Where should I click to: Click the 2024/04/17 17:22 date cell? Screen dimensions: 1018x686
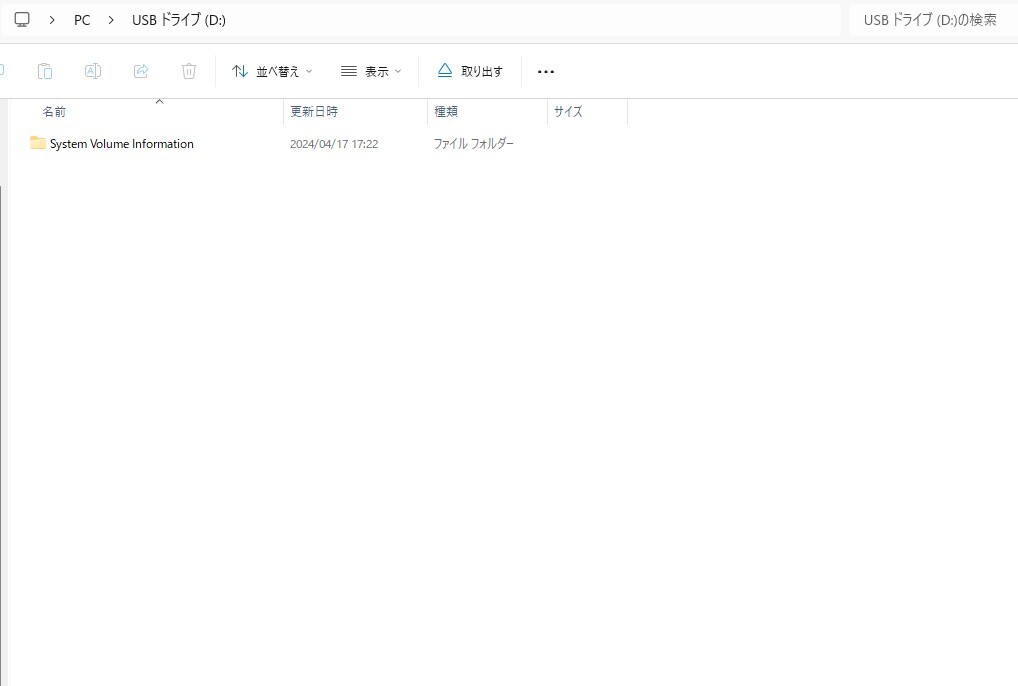point(334,144)
